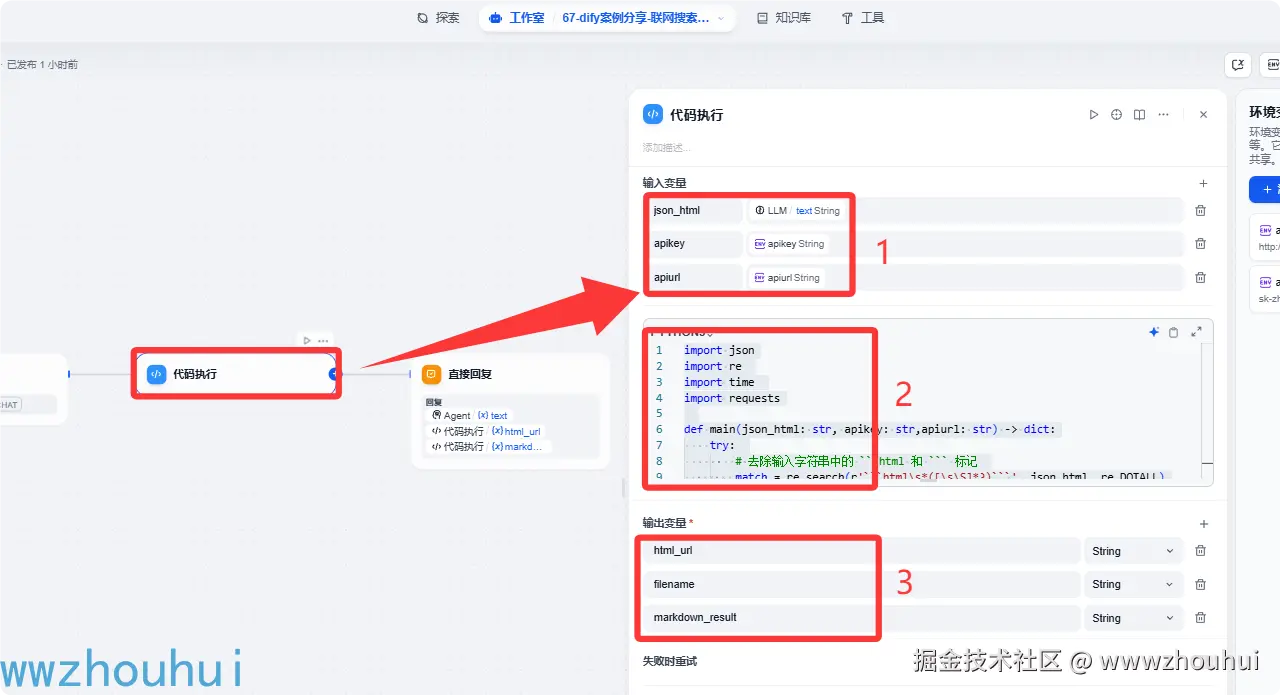The width and height of the screenshot is (1280, 695).
Task: Expand the code editor to fullscreen
Action: [x=1196, y=332]
